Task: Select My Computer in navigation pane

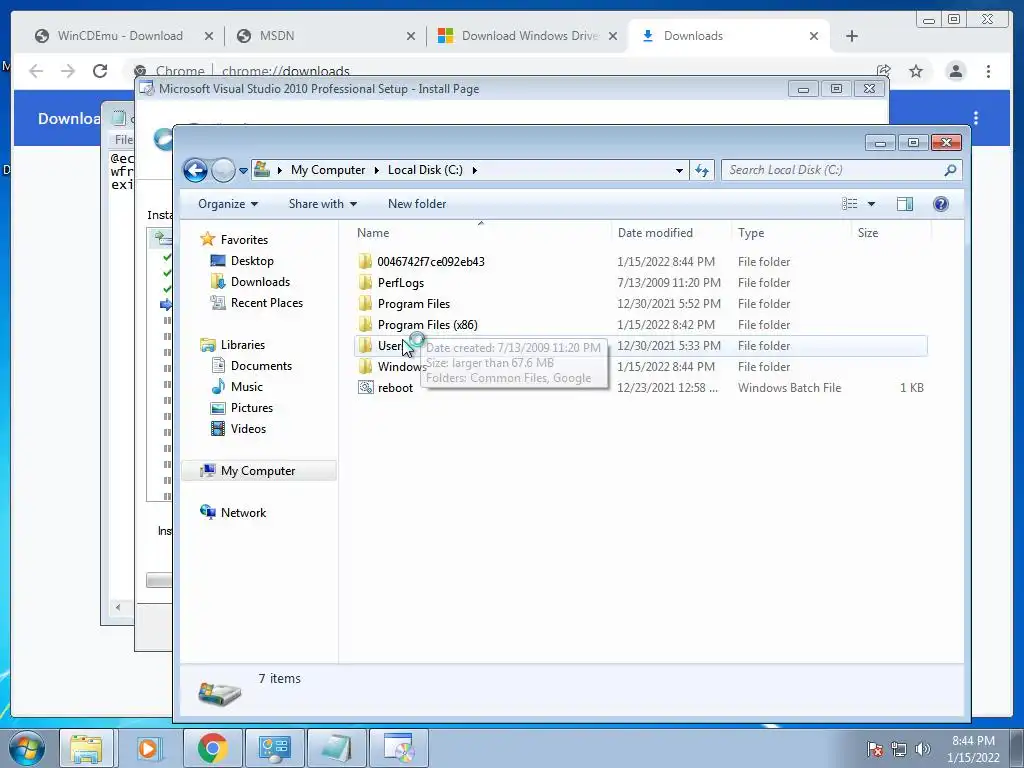Action: tap(257, 471)
